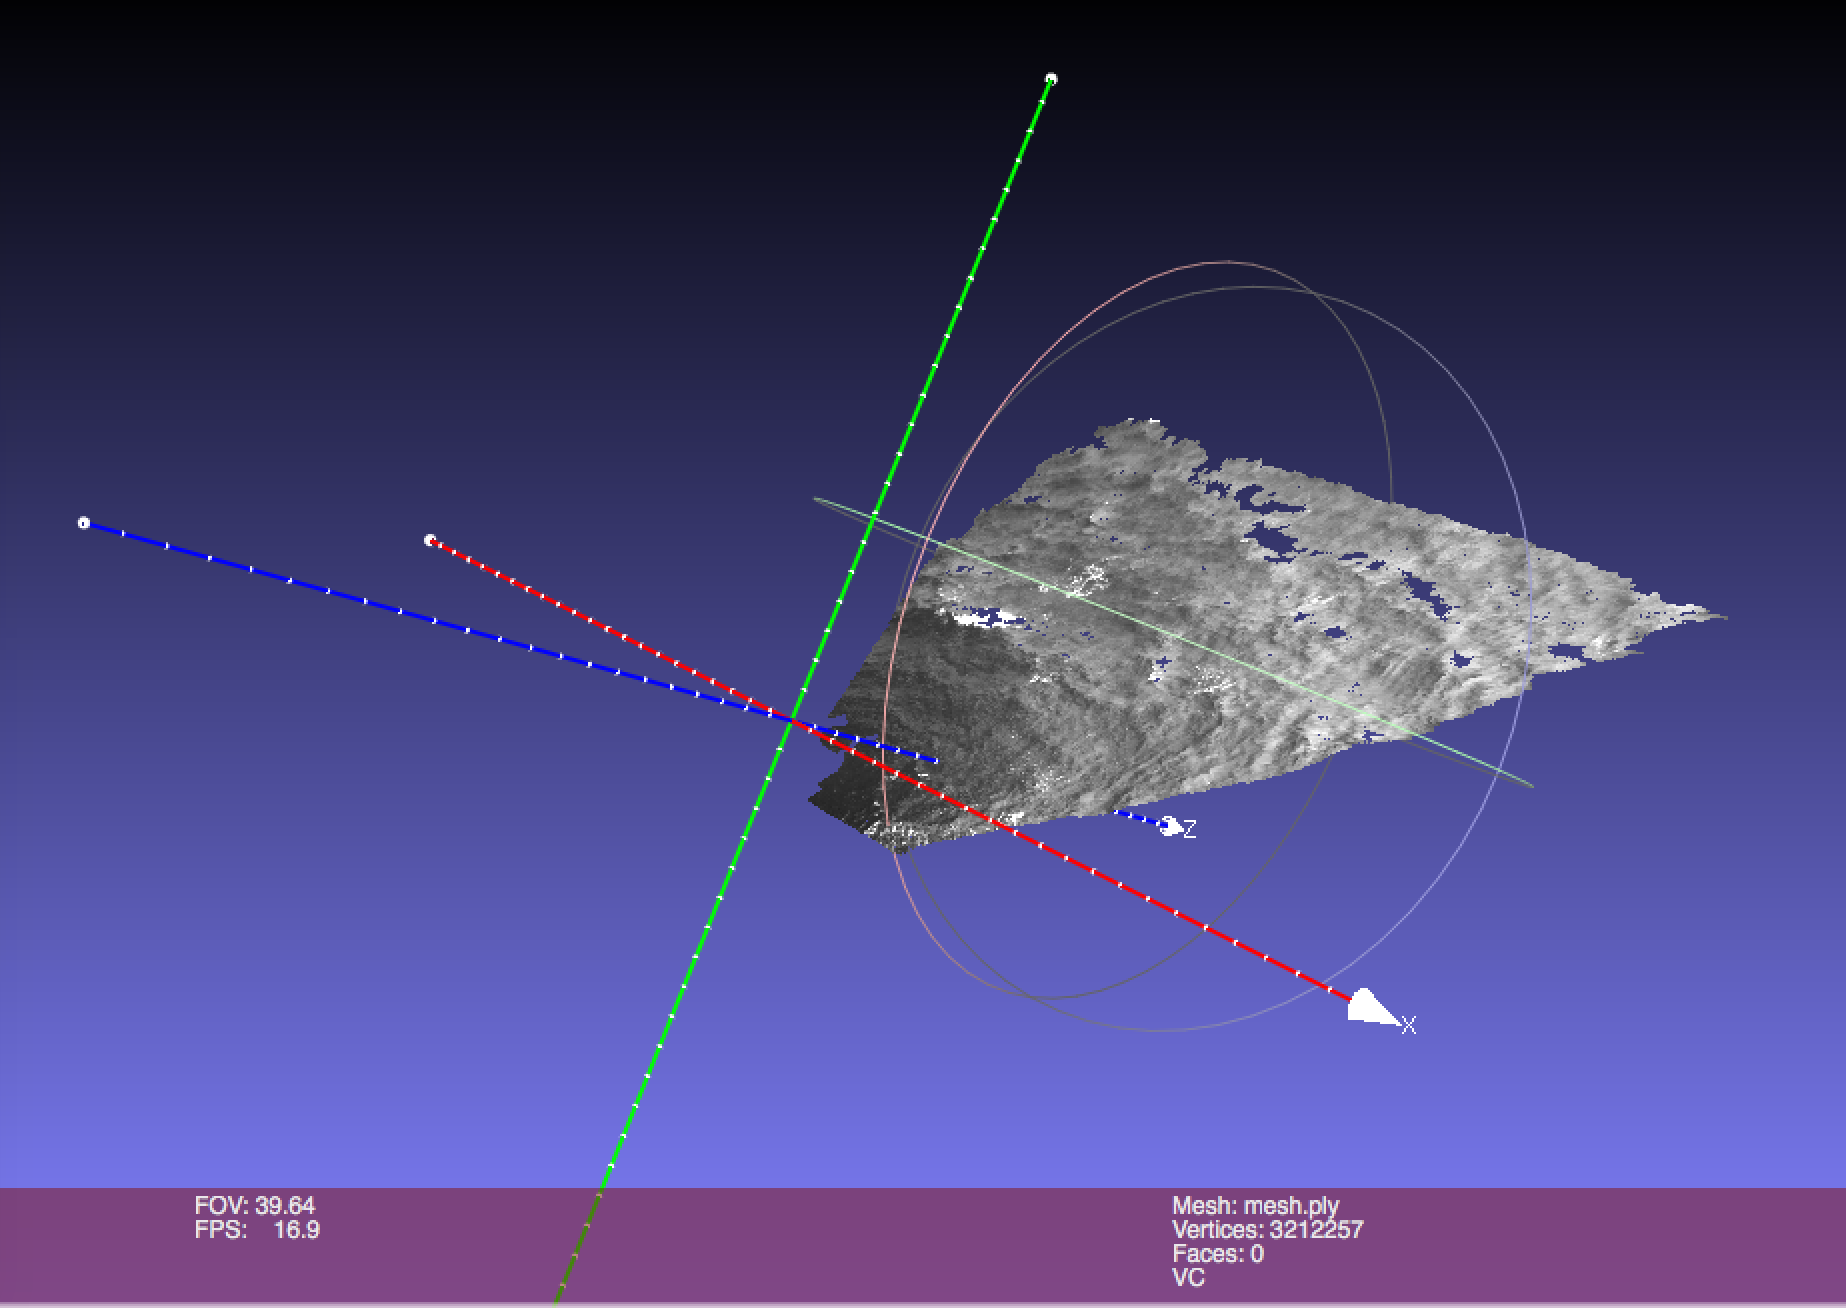Image resolution: width=1846 pixels, height=1308 pixels.
Task: Click the X axis label letter
Action: (x=1409, y=1026)
